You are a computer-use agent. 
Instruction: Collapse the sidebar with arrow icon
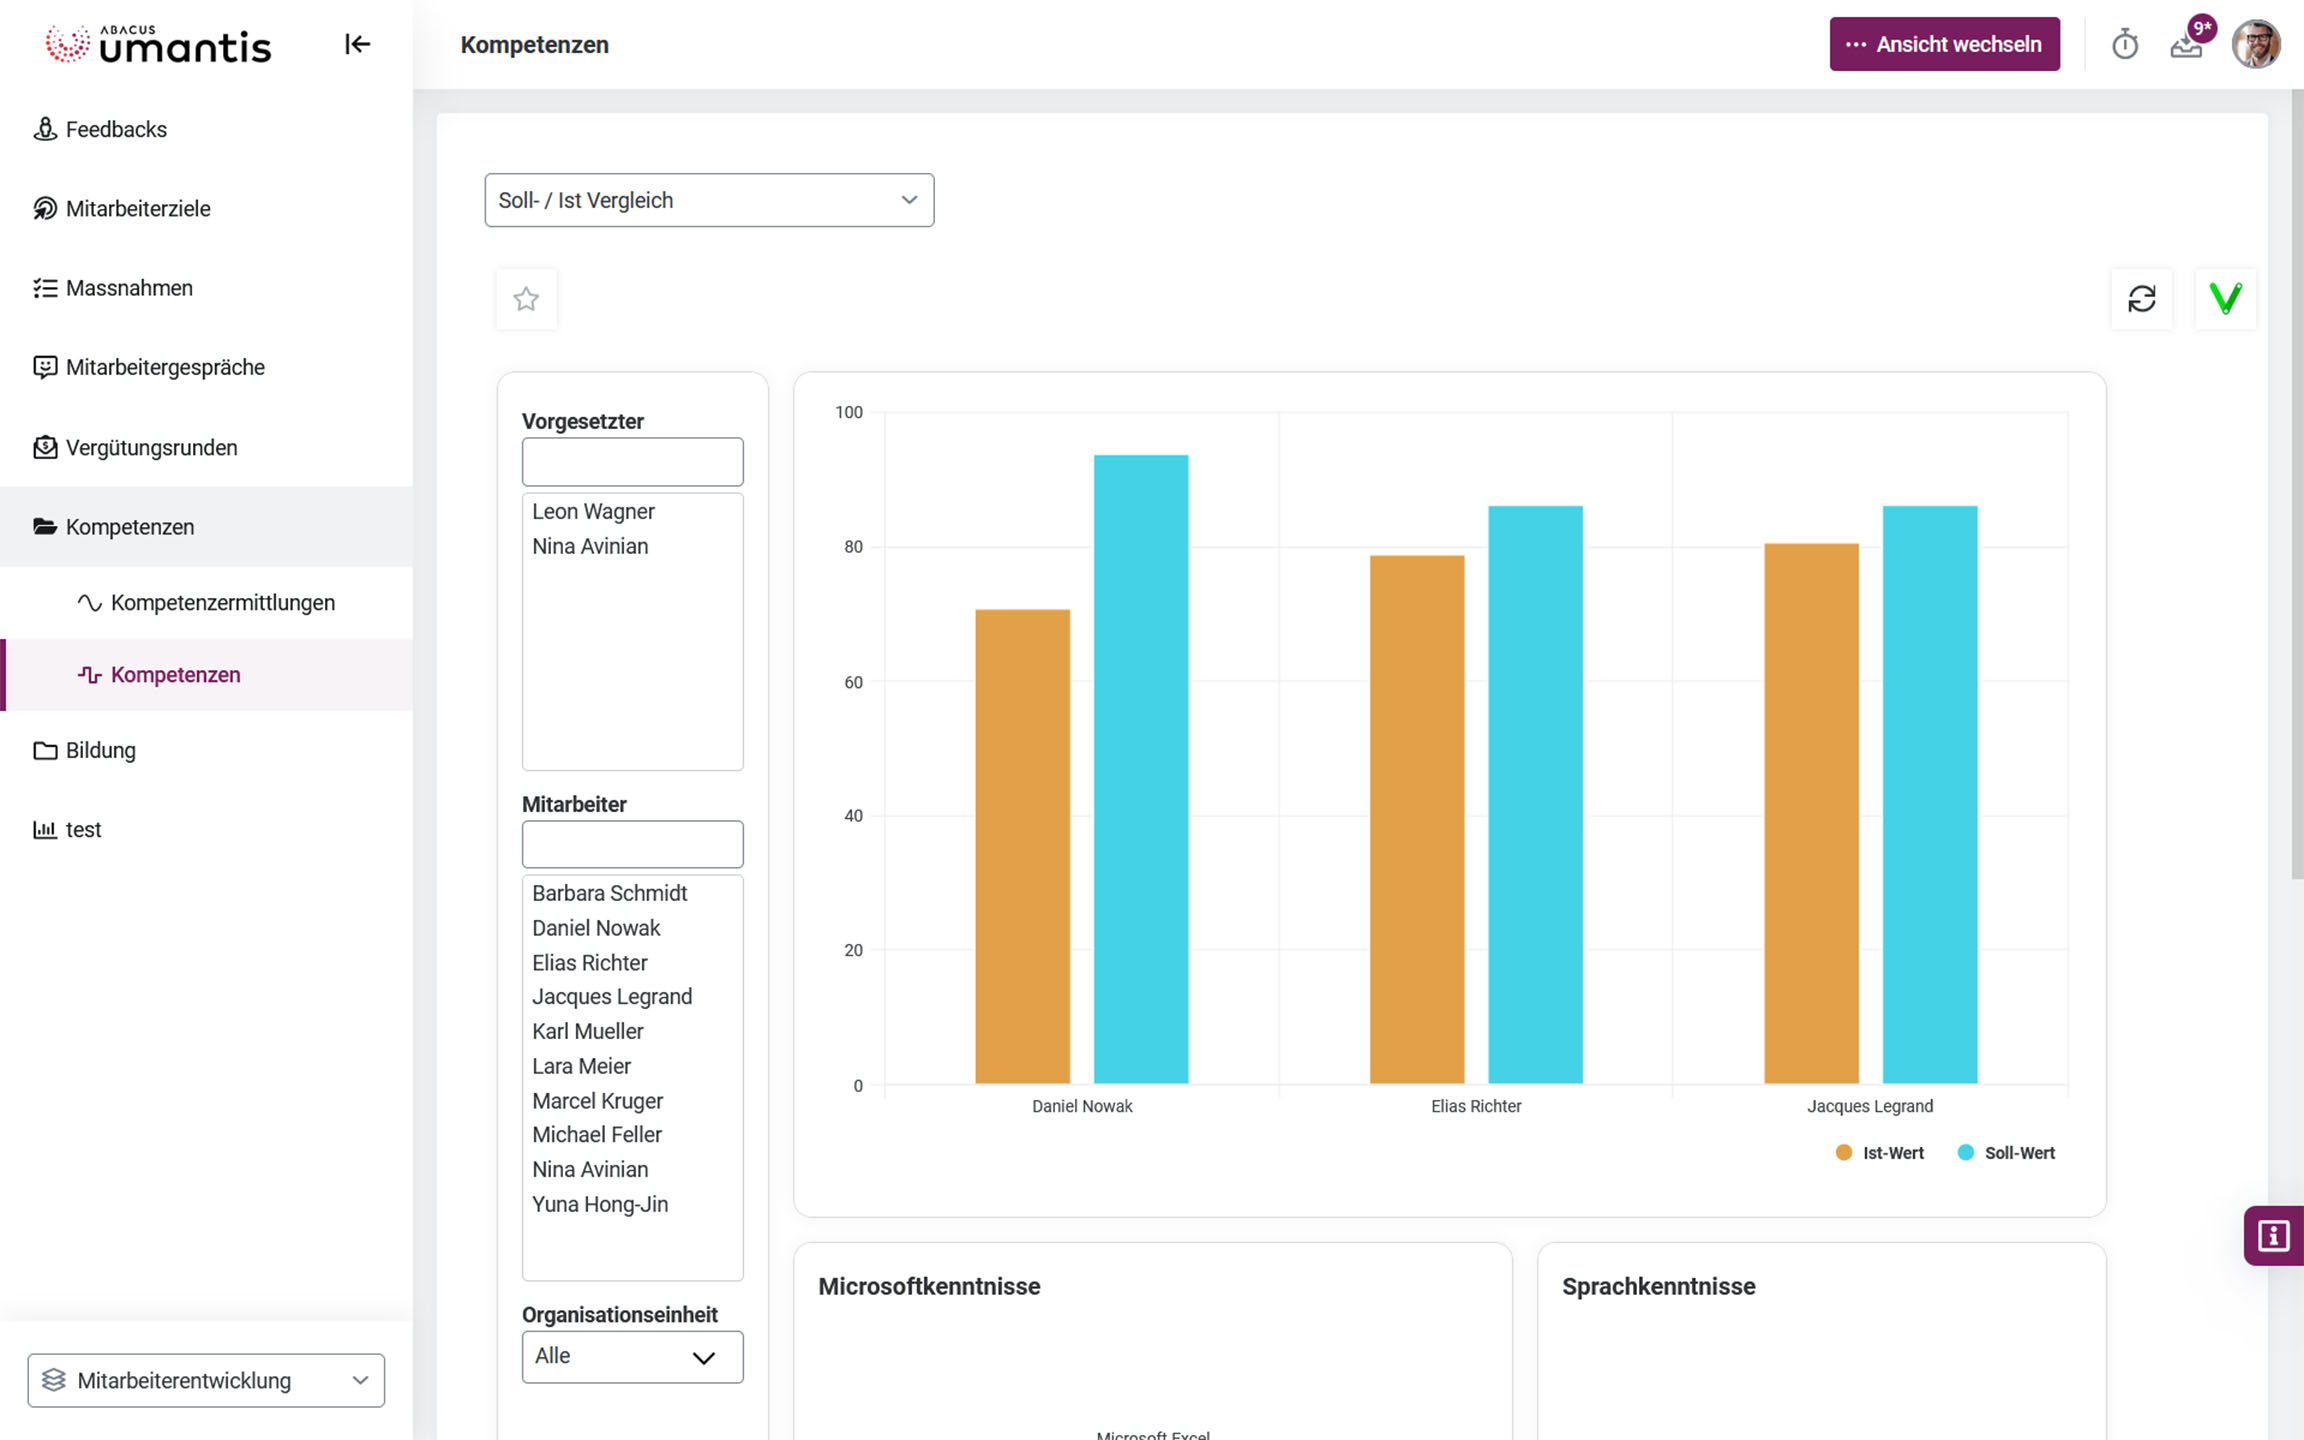tap(357, 44)
